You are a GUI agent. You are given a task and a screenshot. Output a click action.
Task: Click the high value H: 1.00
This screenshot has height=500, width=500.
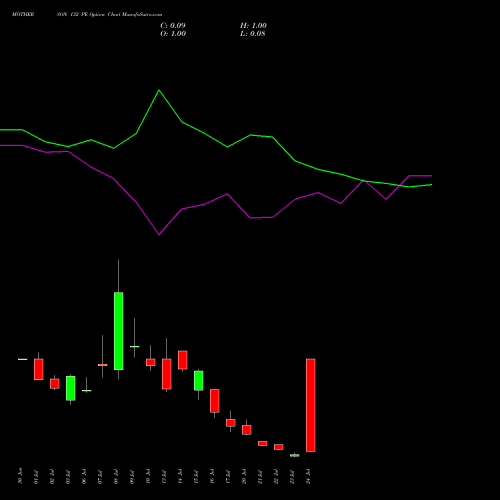click(253, 26)
